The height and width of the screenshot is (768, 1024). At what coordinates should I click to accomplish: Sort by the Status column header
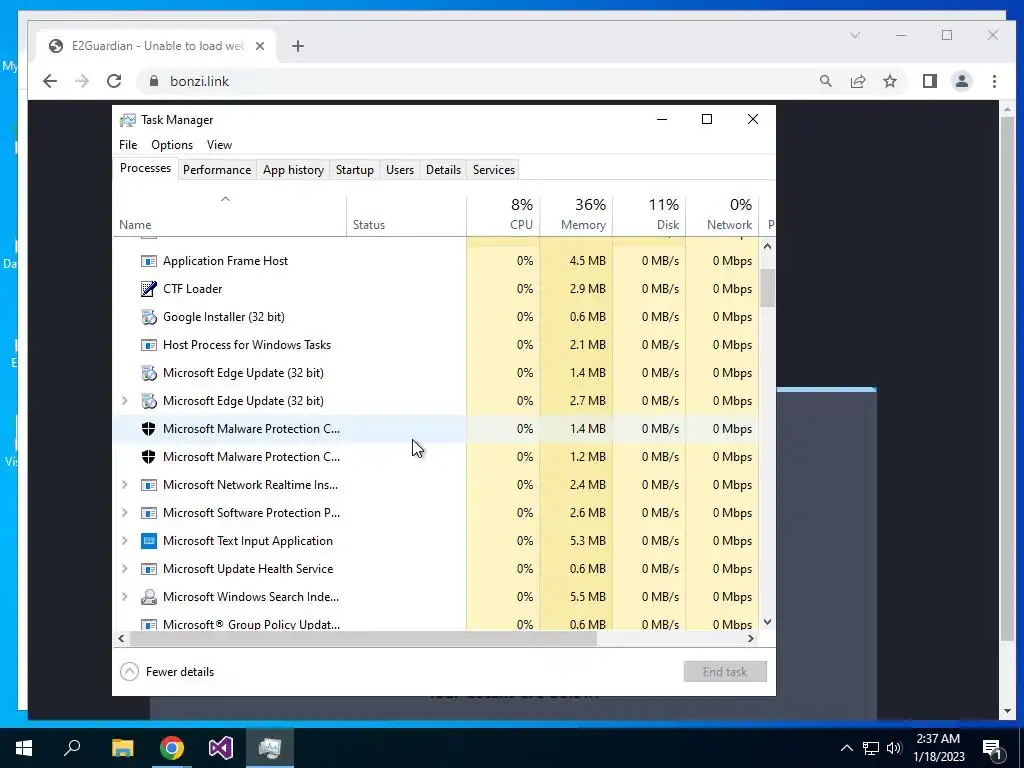click(406, 216)
